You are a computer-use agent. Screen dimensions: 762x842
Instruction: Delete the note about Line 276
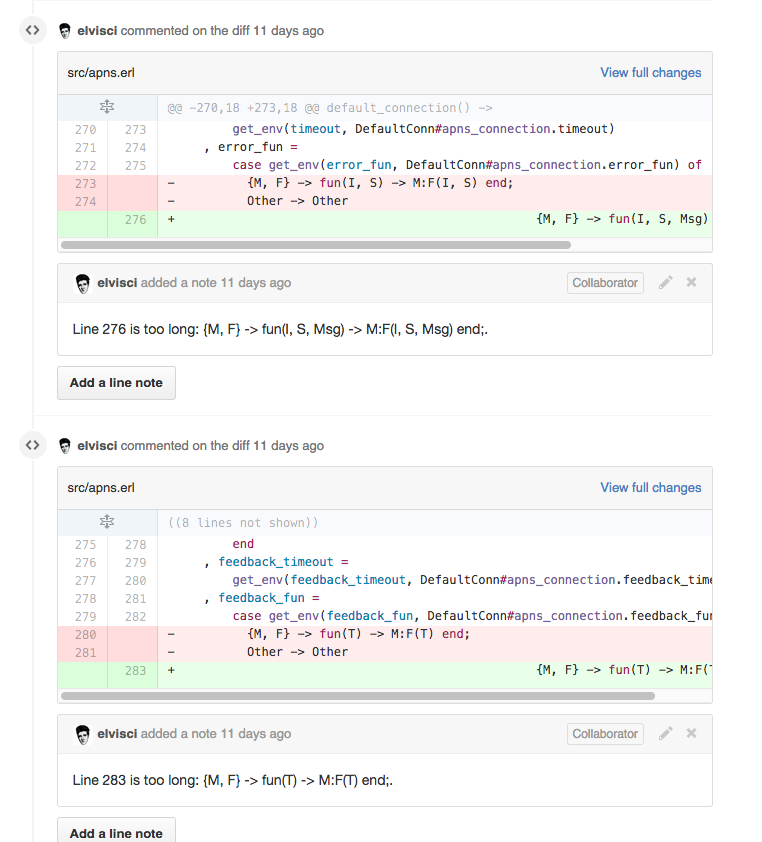coord(691,282)
